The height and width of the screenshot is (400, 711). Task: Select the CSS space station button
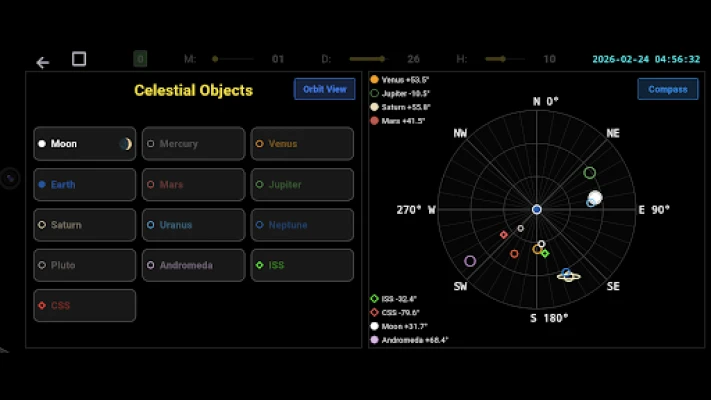(85, 306)
